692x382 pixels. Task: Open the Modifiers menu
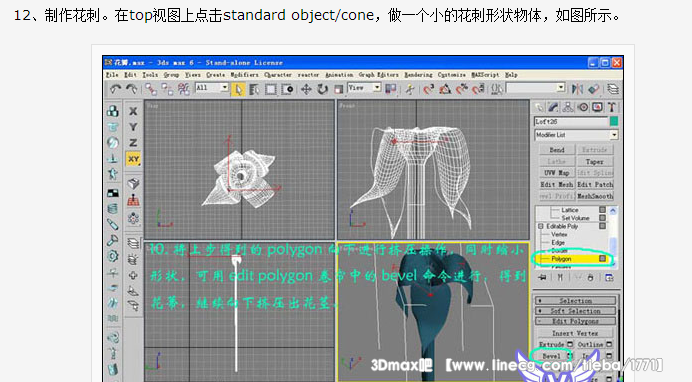[x=244, y=75]
